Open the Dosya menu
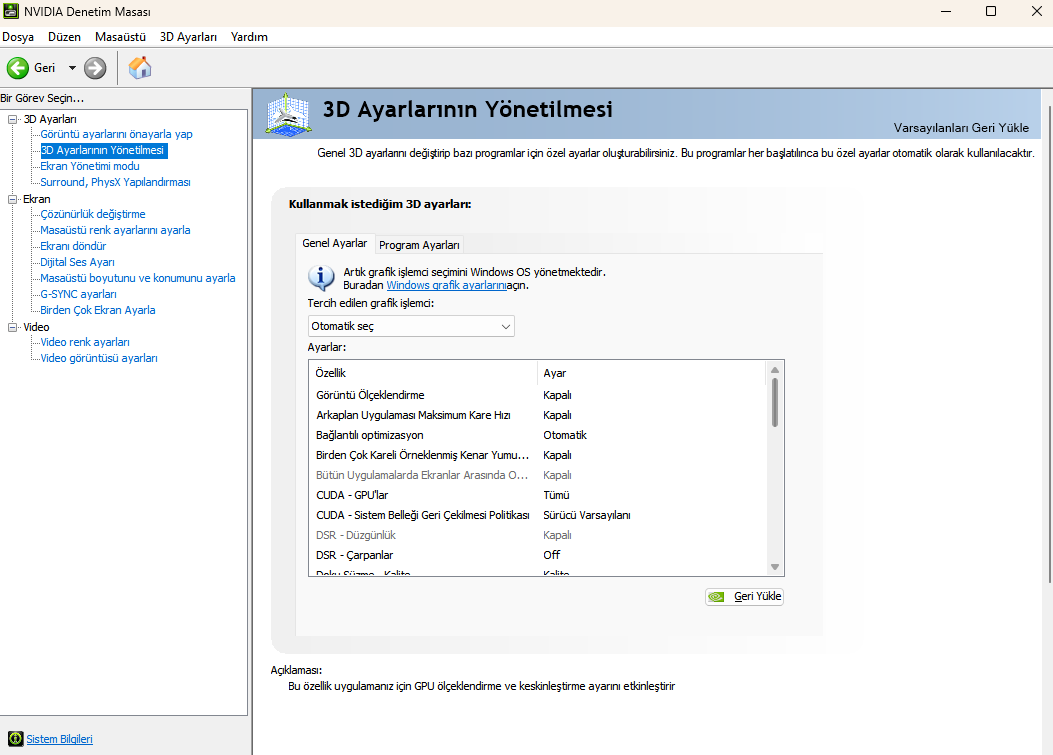Screen dimensions: 1053x755 (x=18, y=37)
